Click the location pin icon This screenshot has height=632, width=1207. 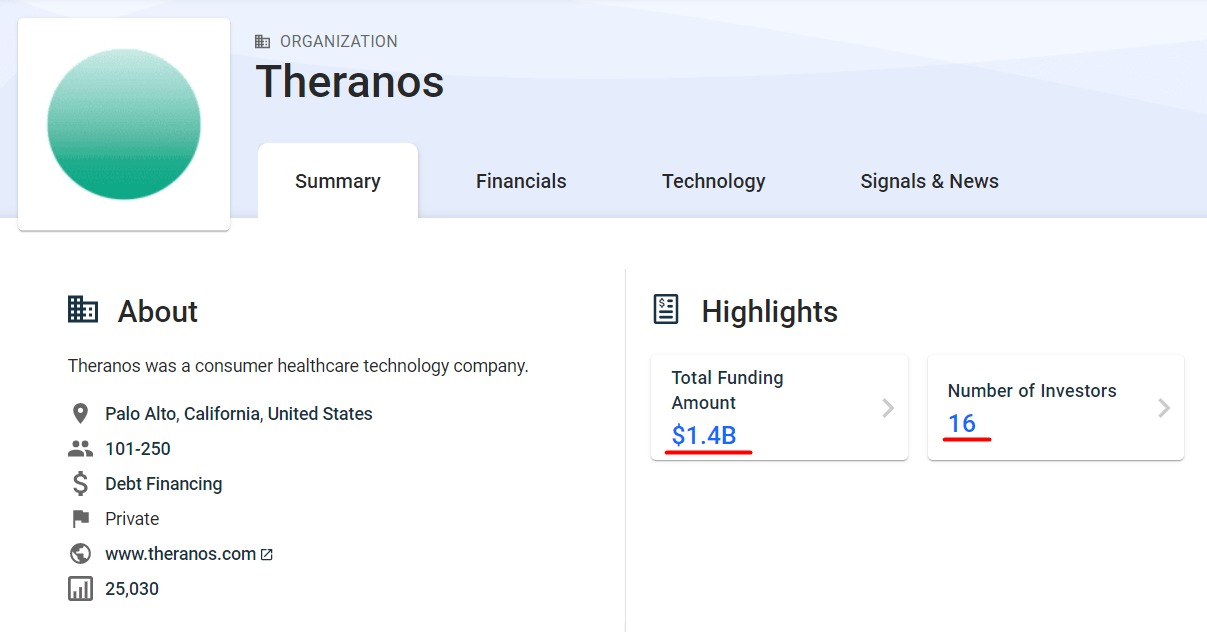(80, 414)
